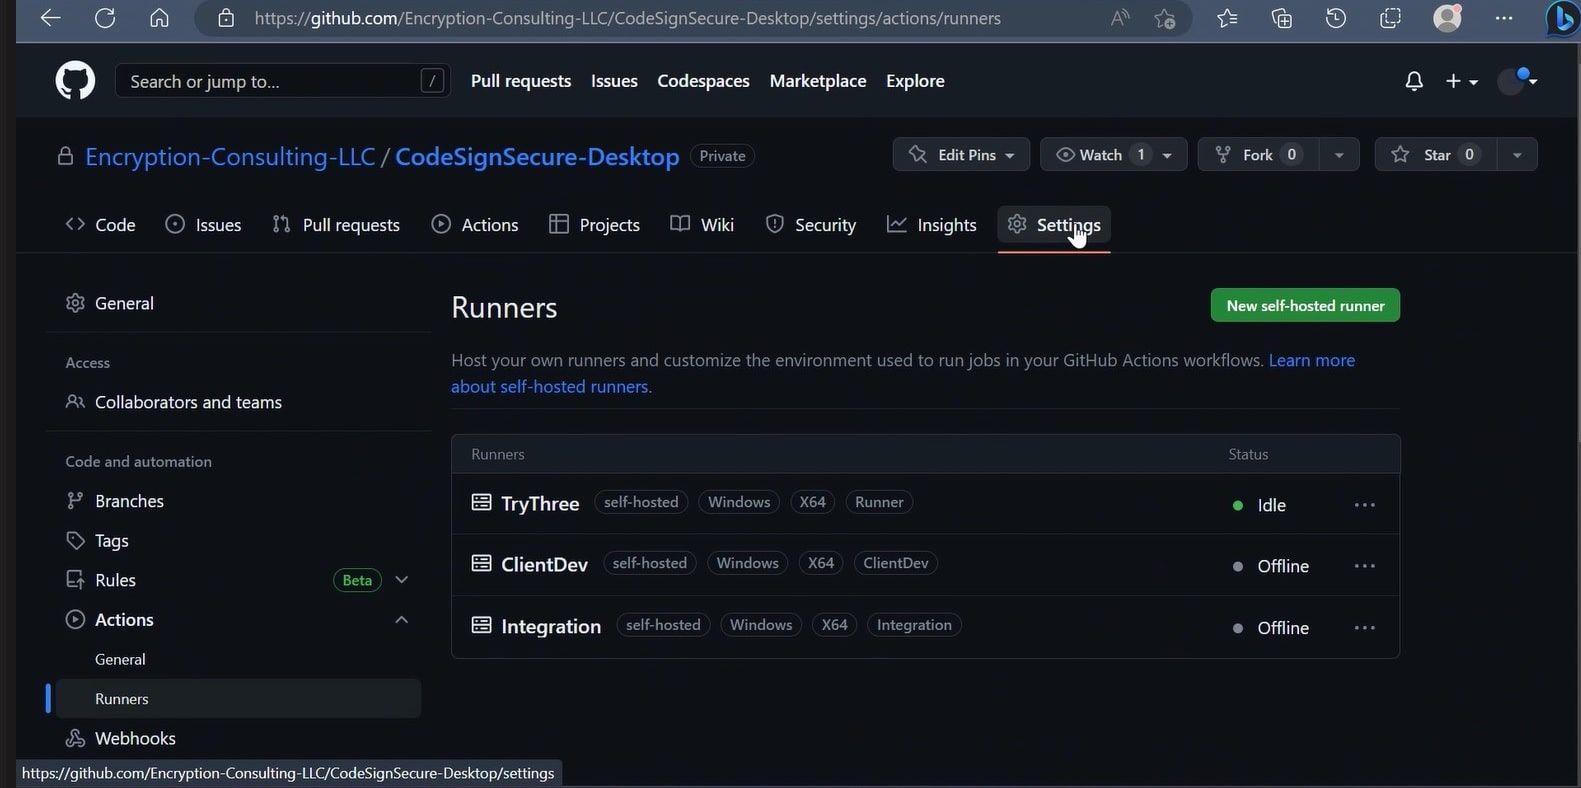The image size is (1581, 788).
Task: Open options menu for ClientDev runner
Action: coord(1364,566)
